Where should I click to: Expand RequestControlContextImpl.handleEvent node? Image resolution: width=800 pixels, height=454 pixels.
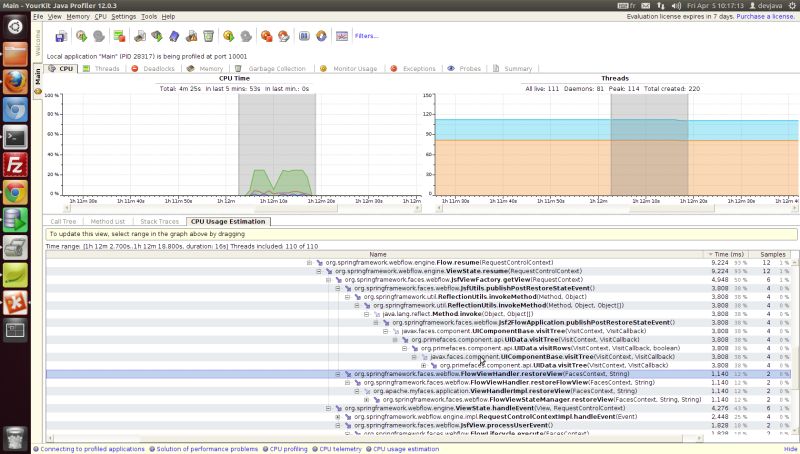point(338,417)
